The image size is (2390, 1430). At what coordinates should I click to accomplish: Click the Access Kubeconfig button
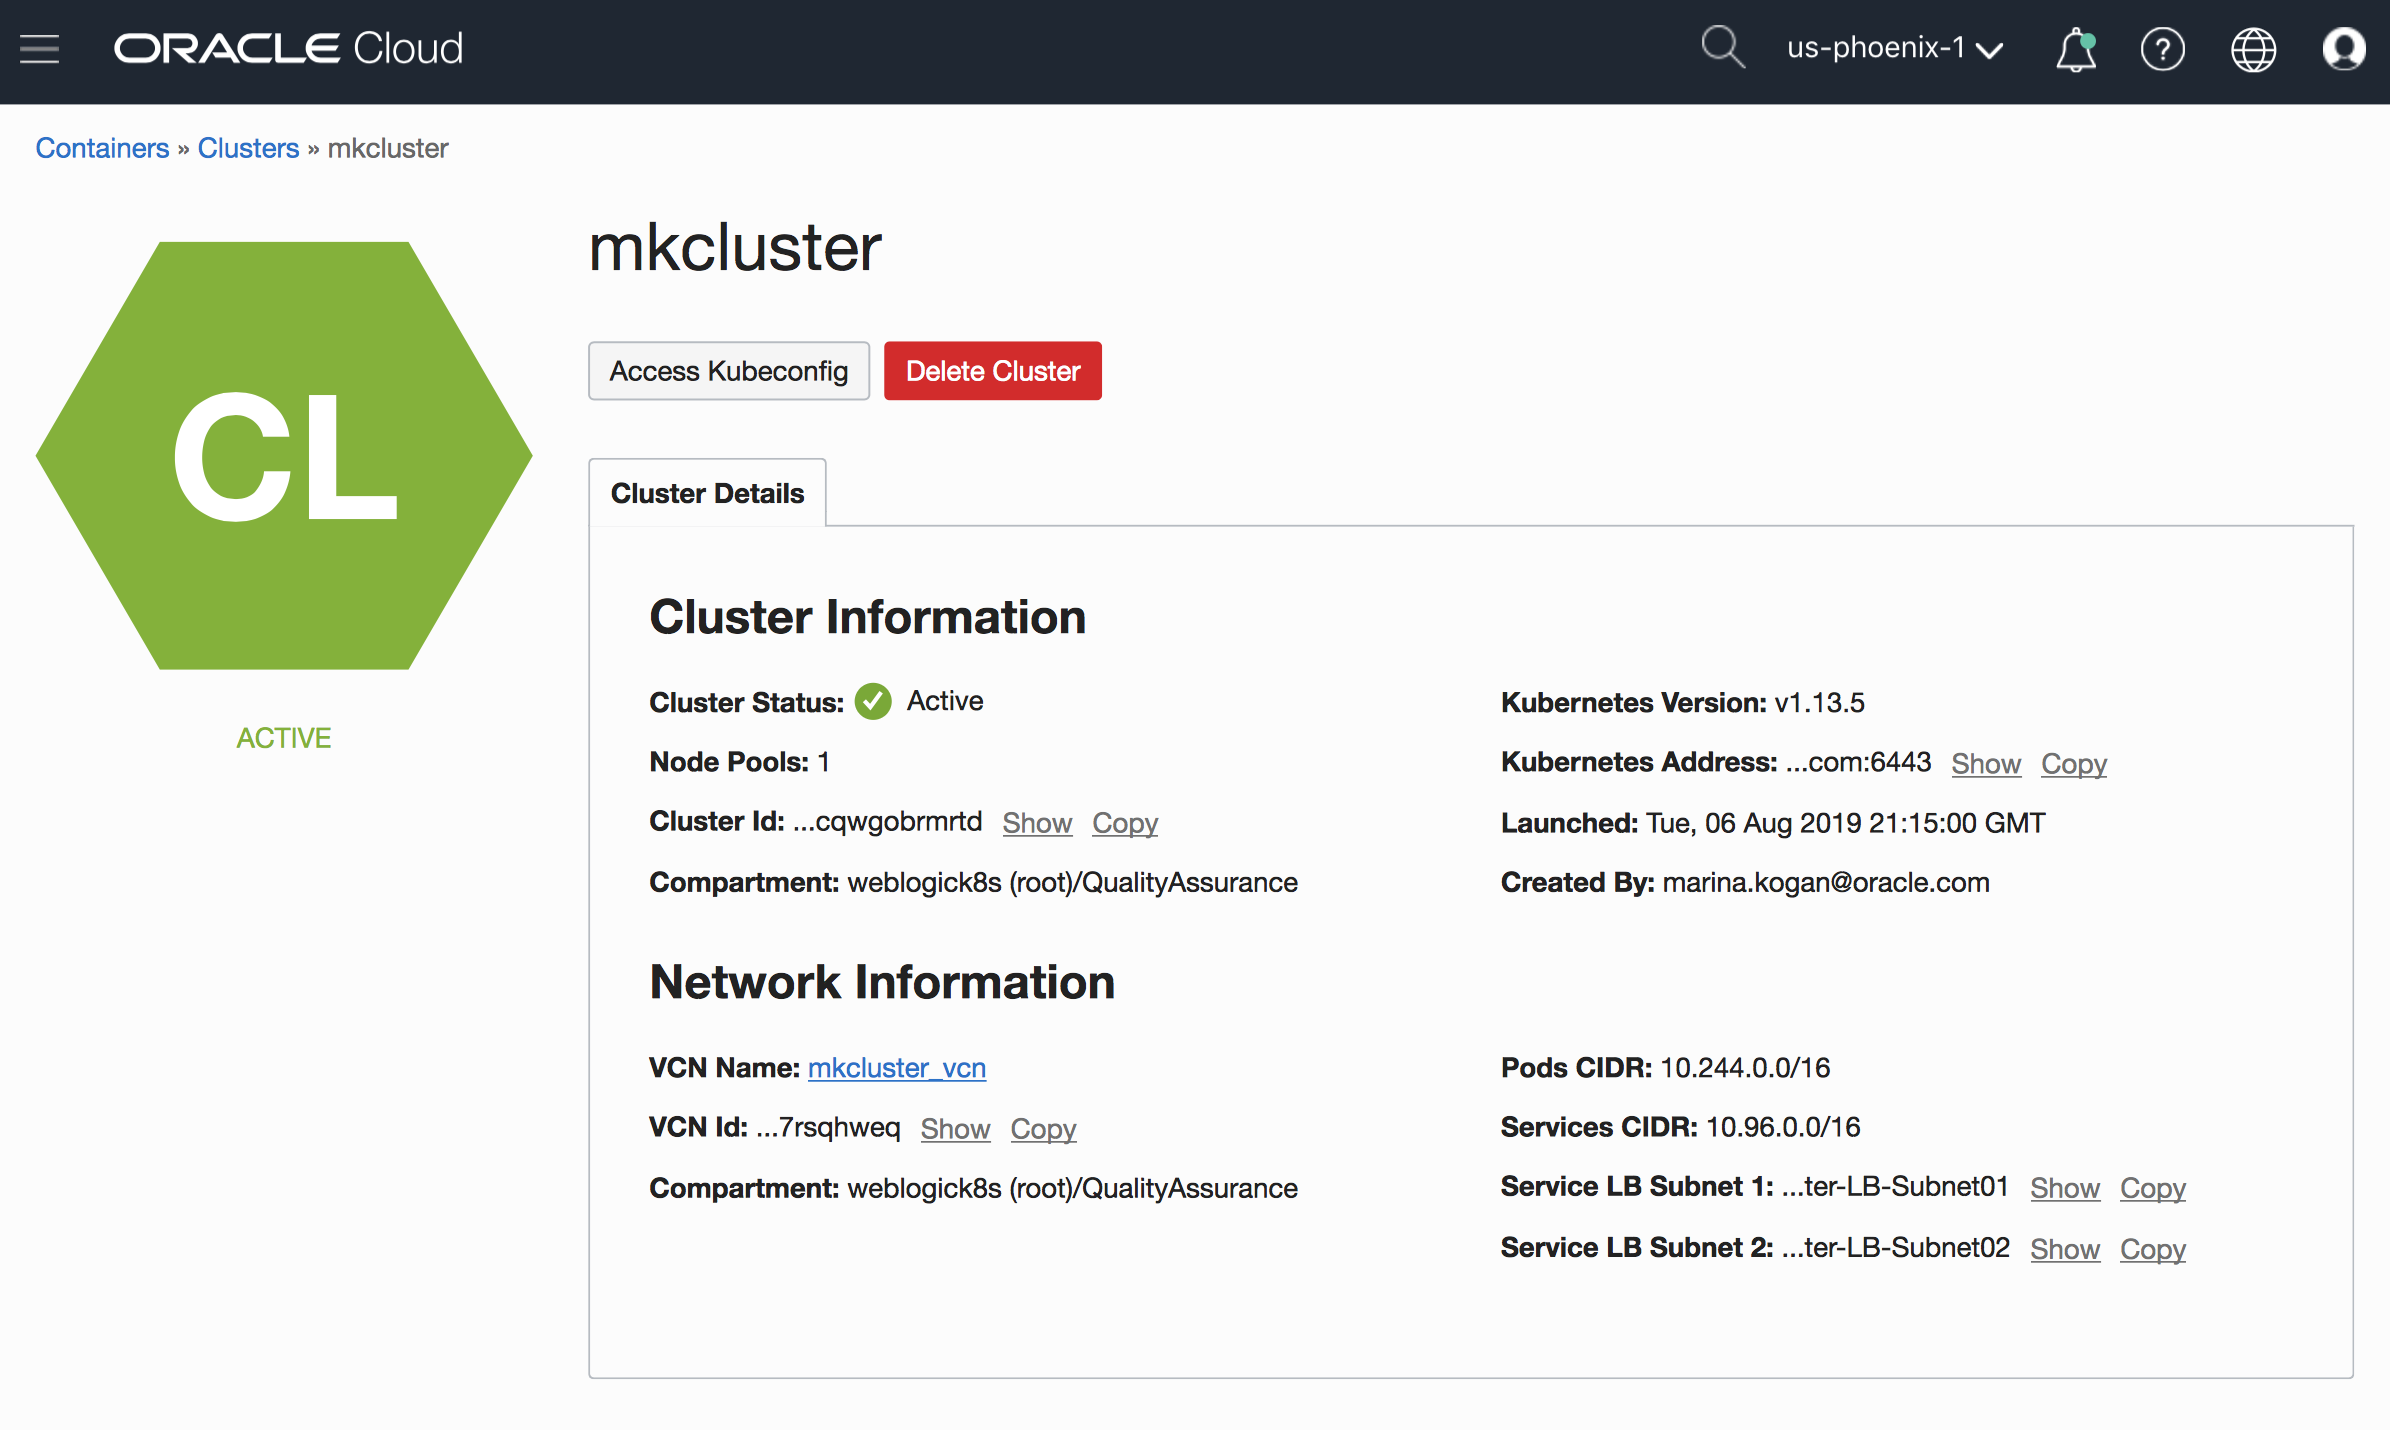pyautogui.click(x=728, y=371)
